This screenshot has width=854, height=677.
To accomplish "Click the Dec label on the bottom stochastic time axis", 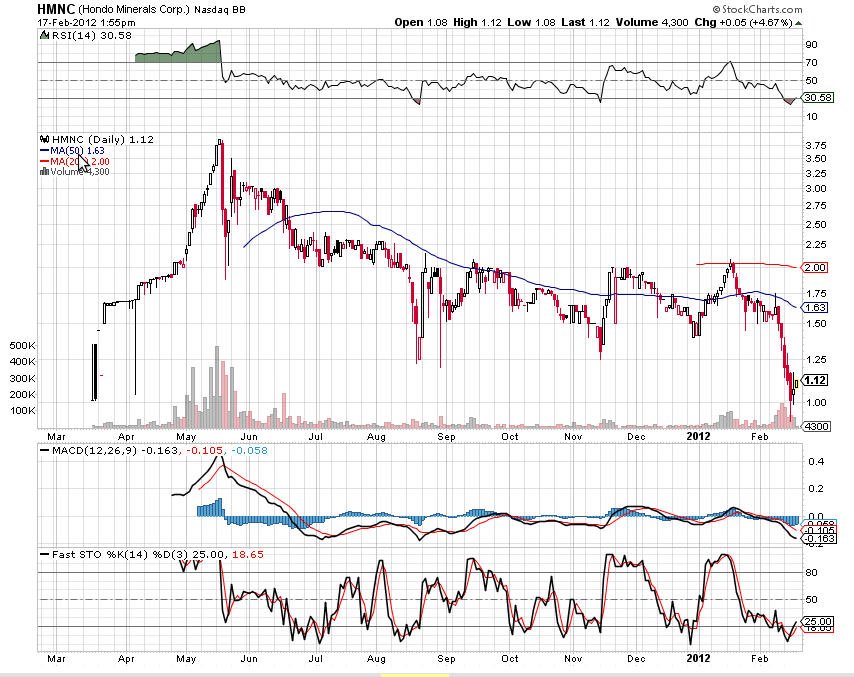I will (x=636, y=658).
